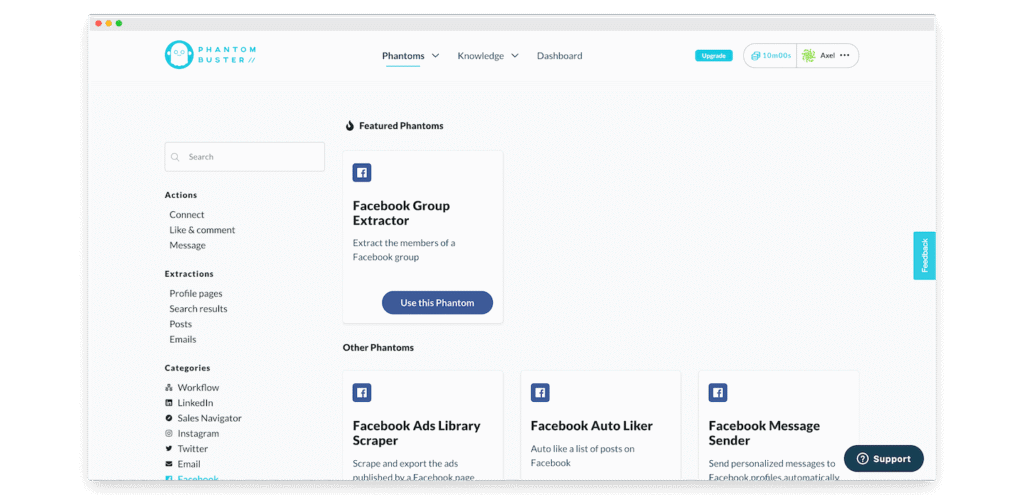
Task: Click Facebook icon on Group Extractor card
Action: pyautogui.click(x=362, y=173)
